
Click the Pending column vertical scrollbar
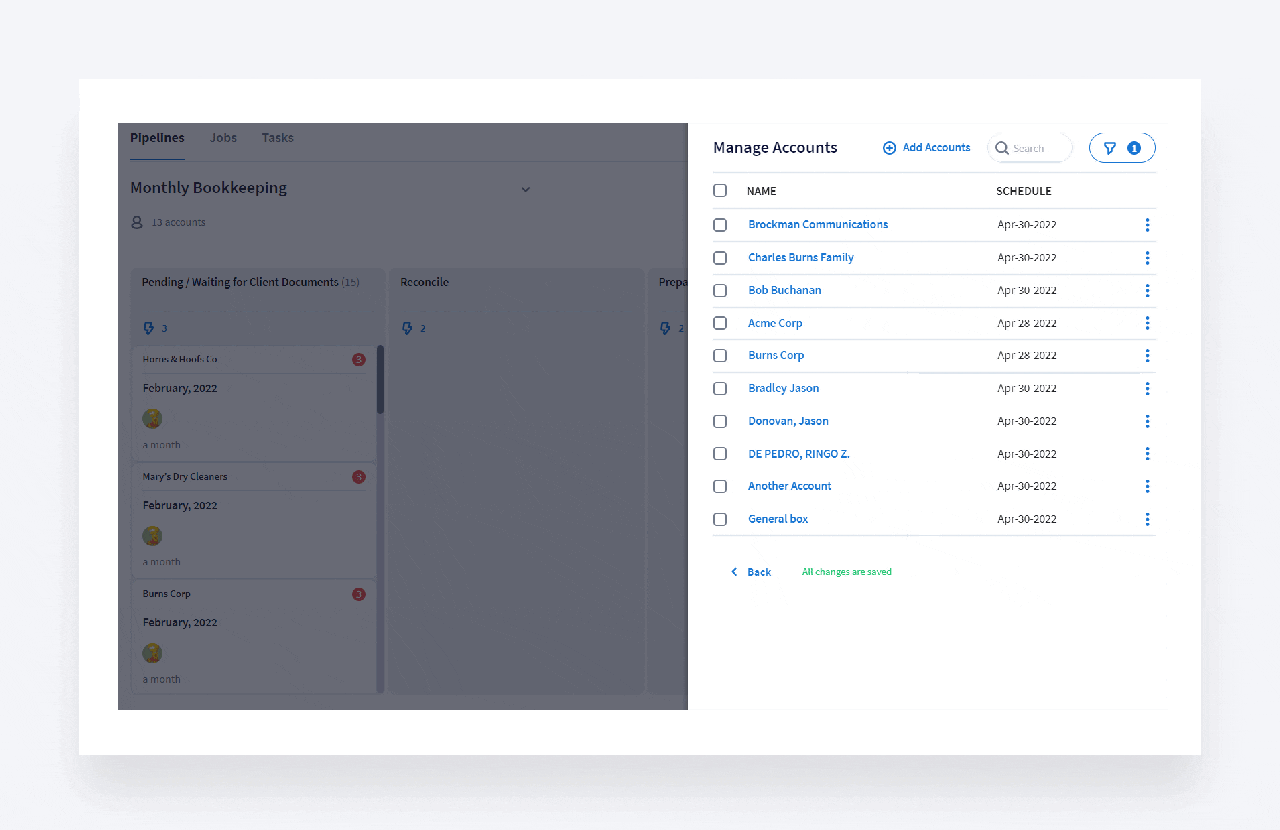click(380, 380)
